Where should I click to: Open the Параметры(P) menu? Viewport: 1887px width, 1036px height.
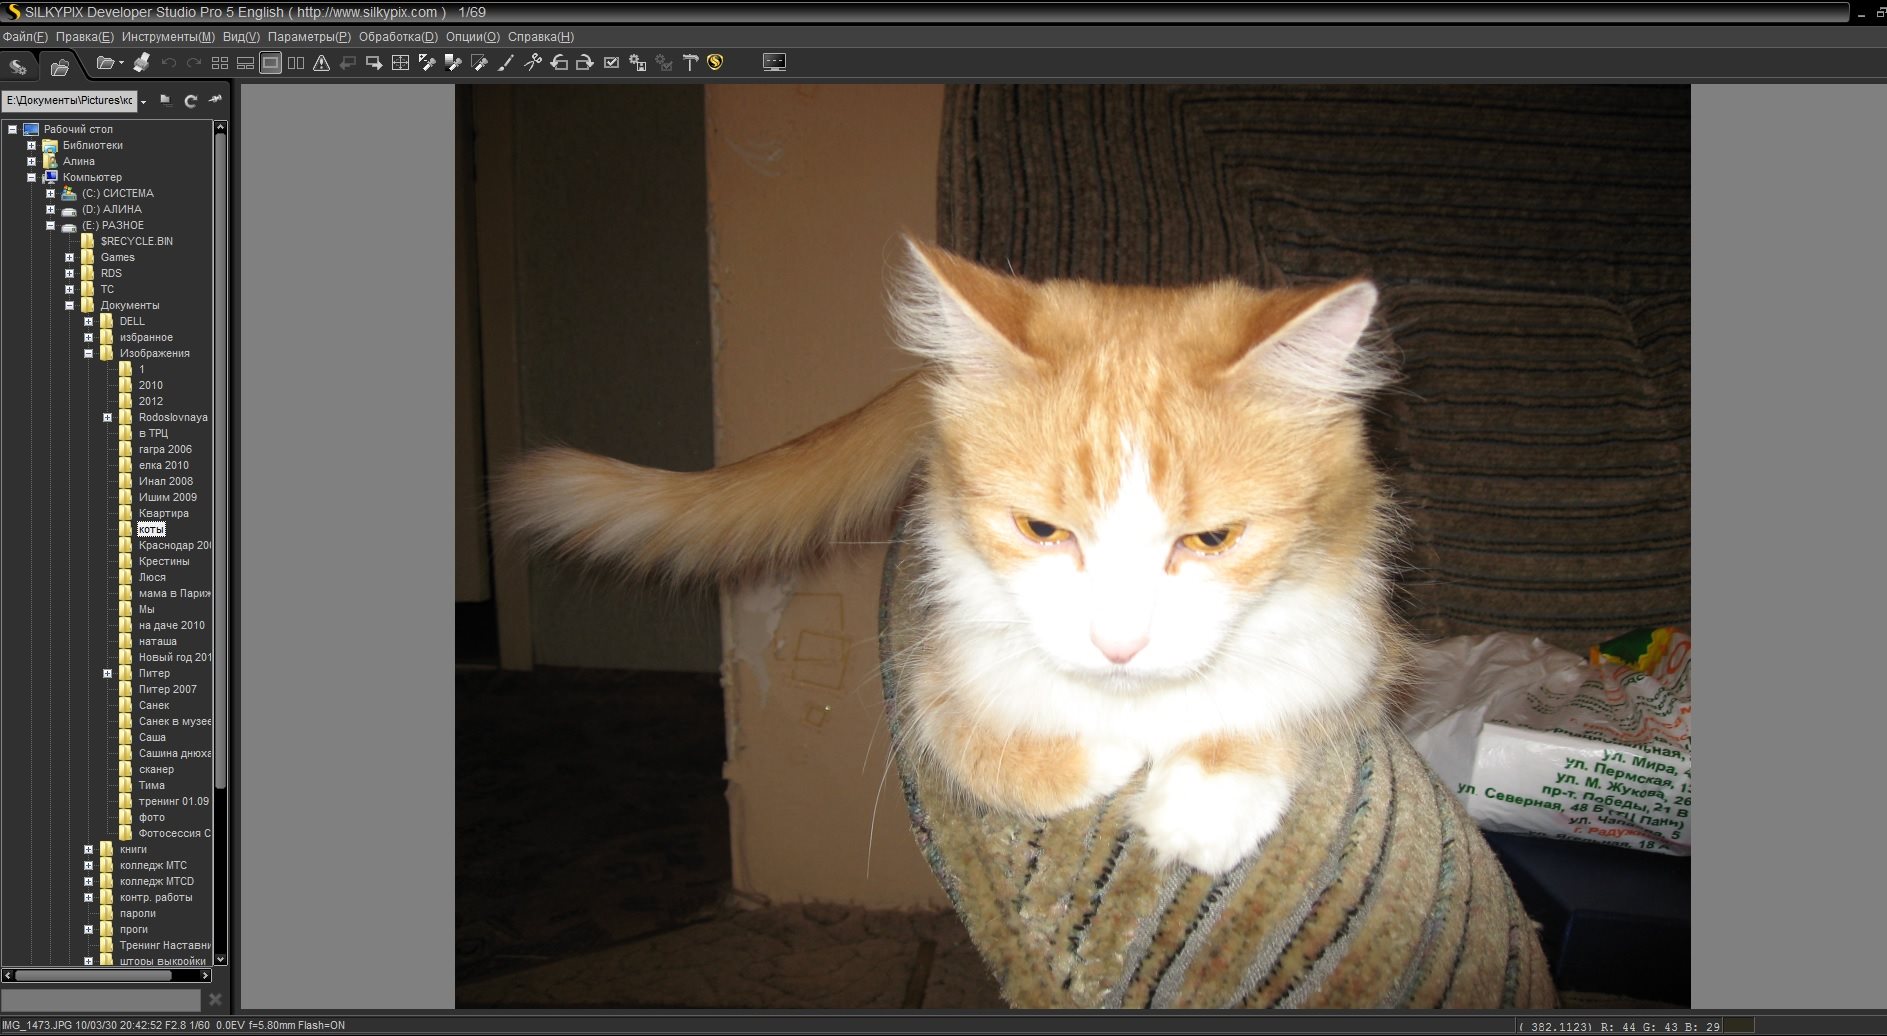pos(309,37)
